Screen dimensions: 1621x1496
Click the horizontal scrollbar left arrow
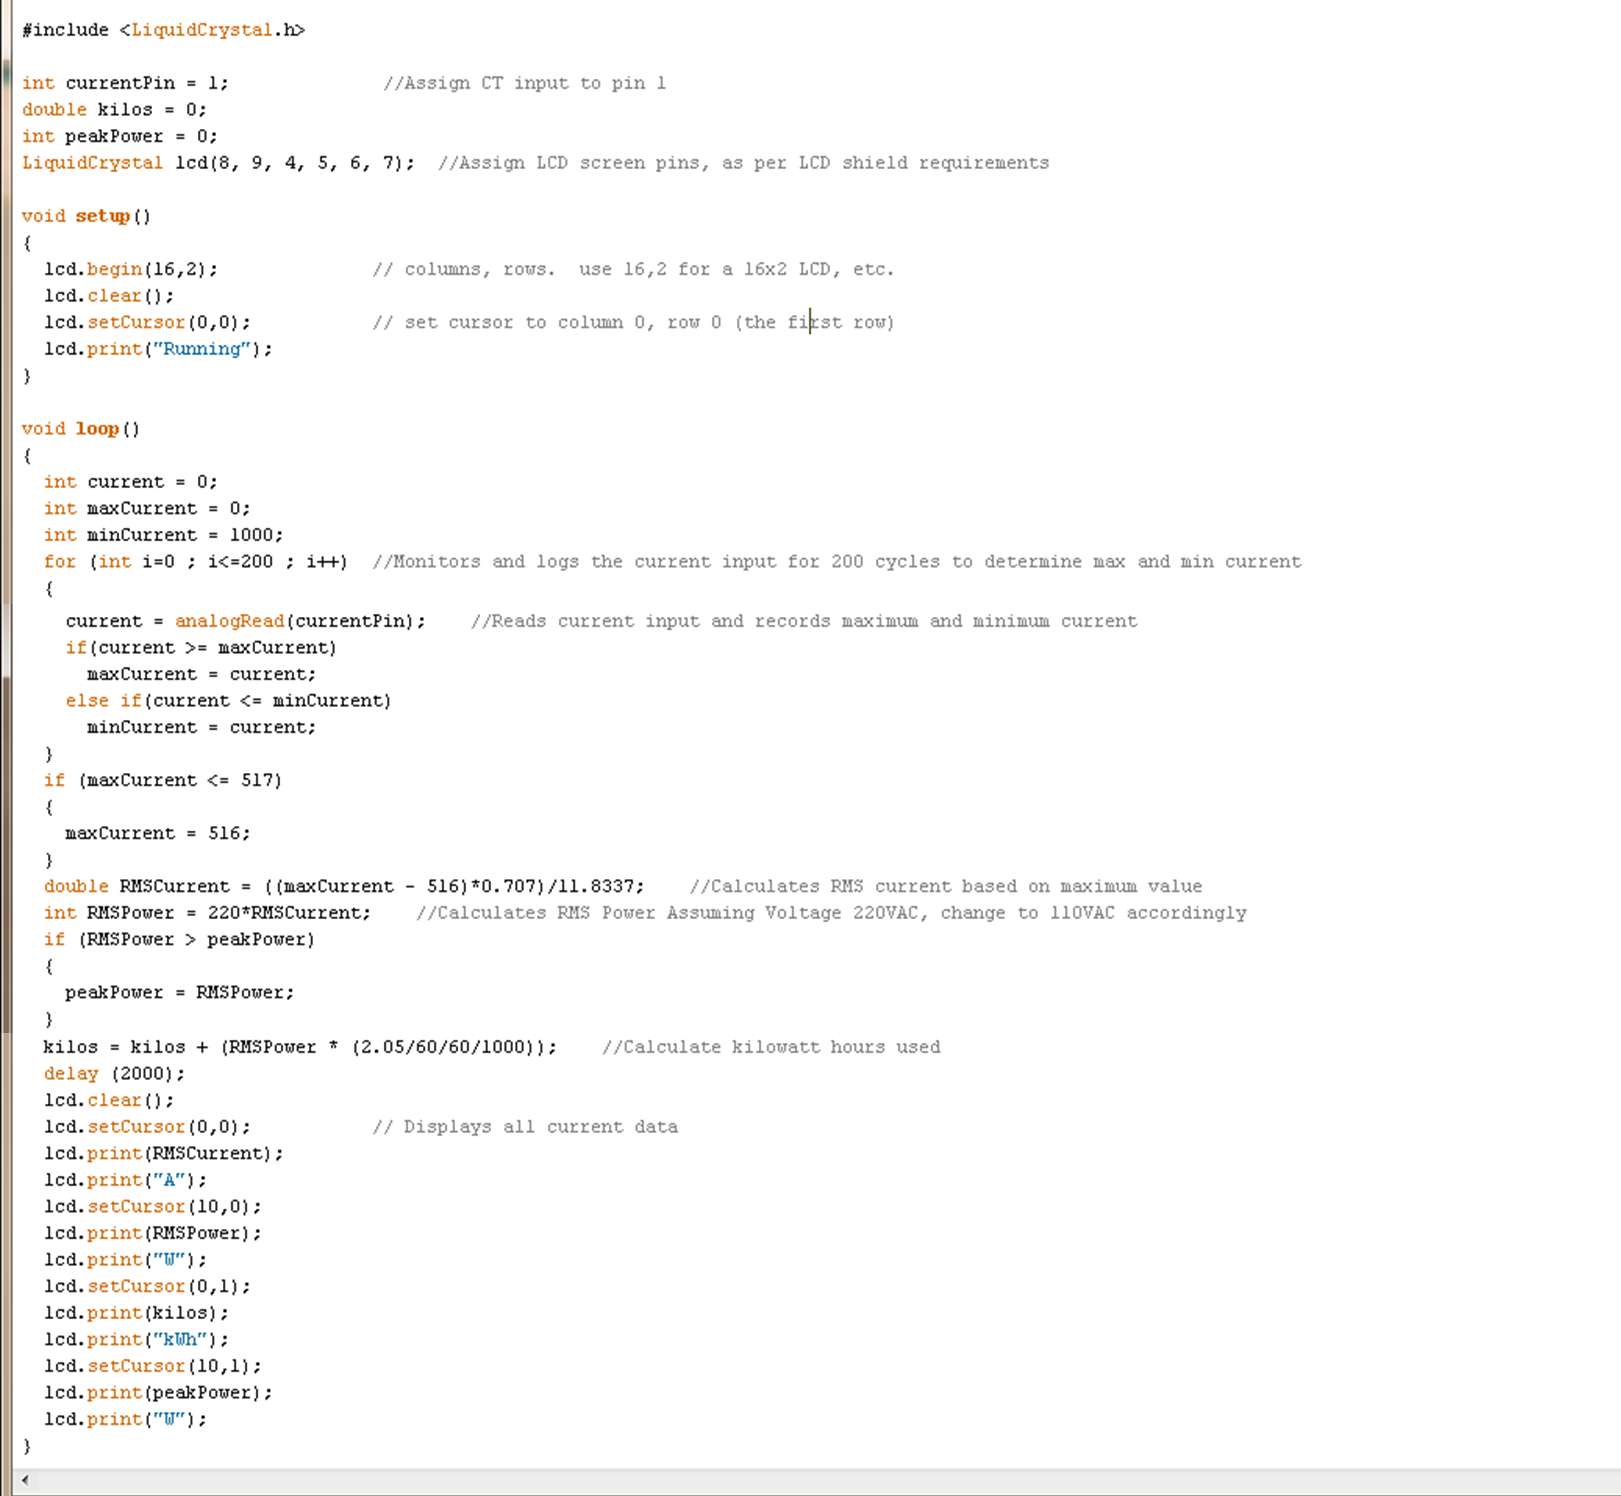25,1480
